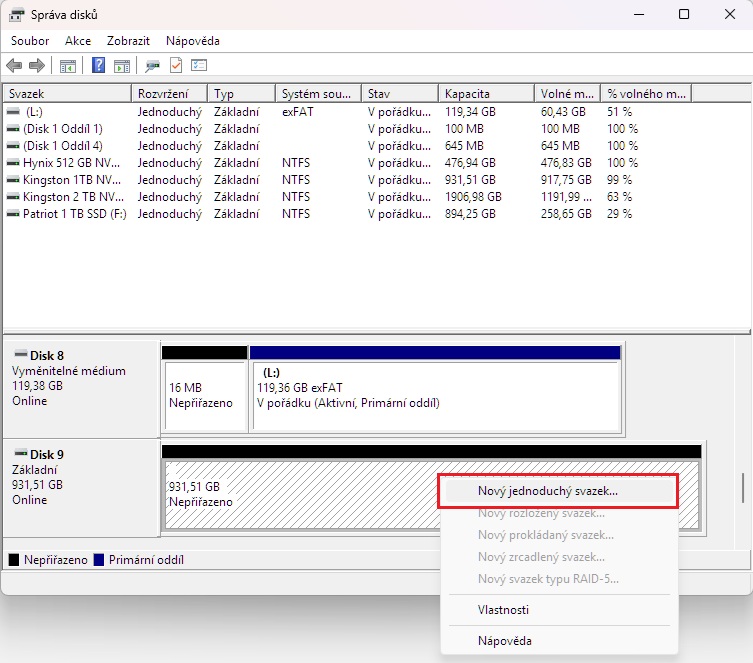Click the checkmark document toolbar icon
This screenshot has height=663, width=753.
[x=176, y=65]
